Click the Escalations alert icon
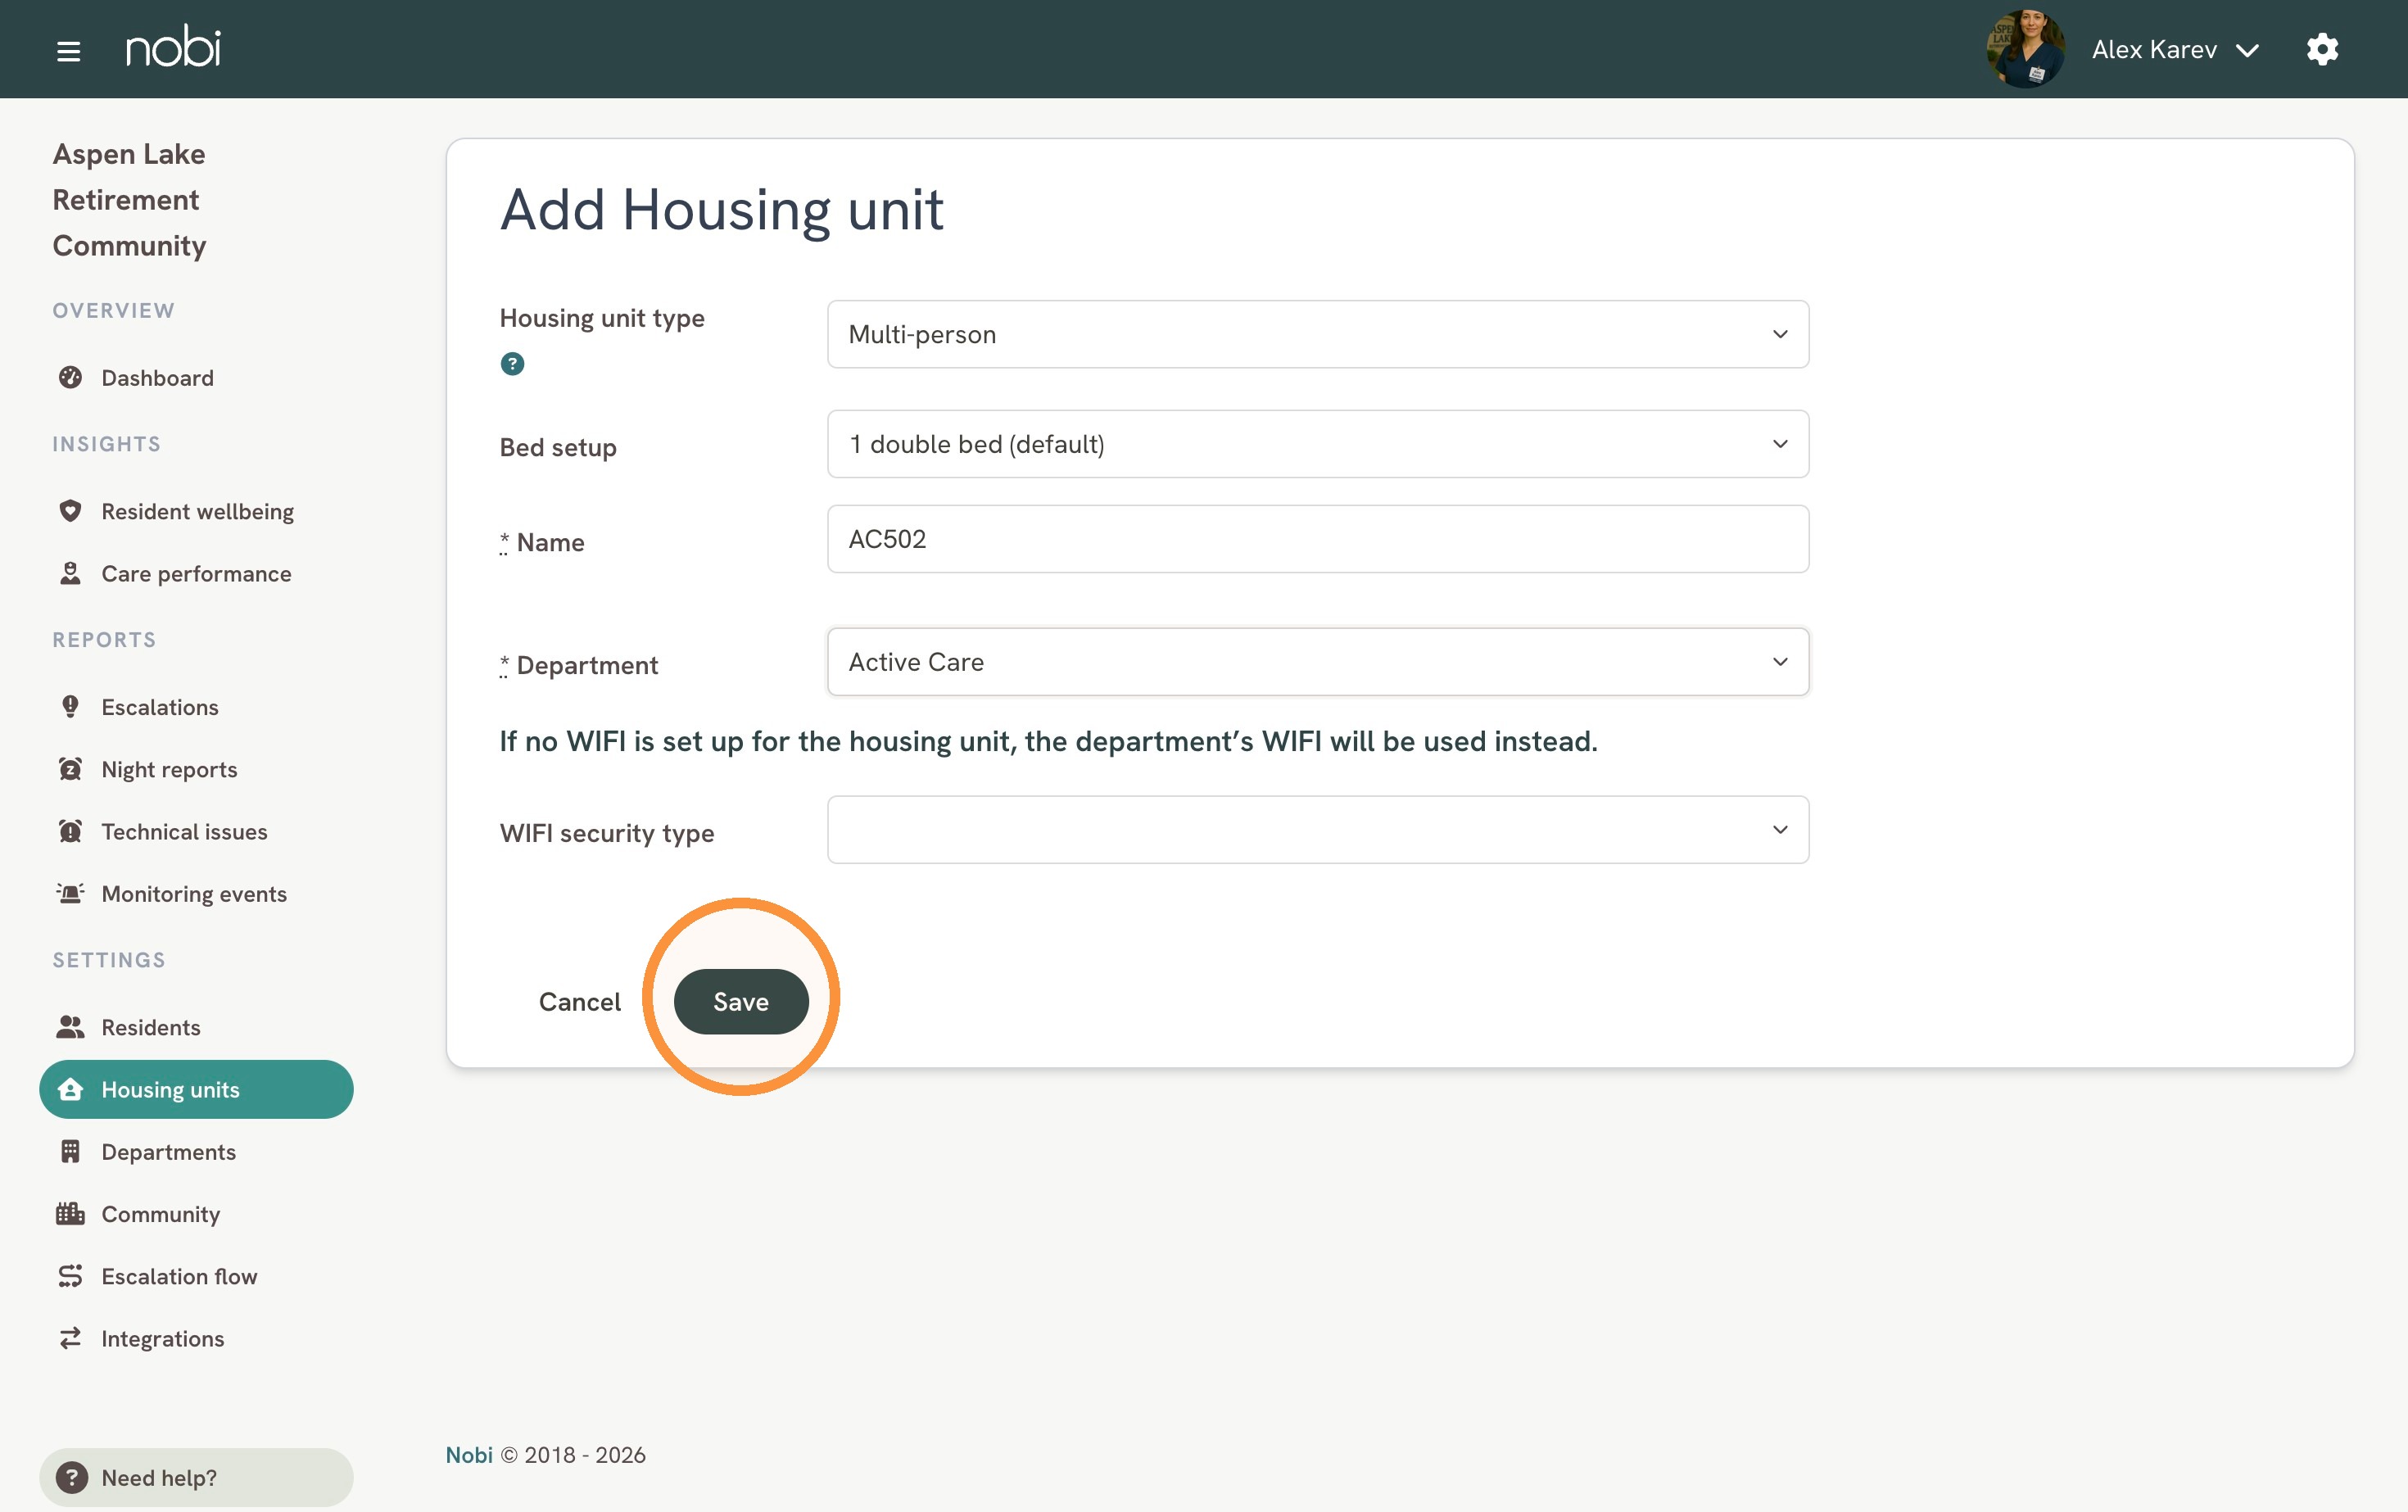2408x1512 pixels. (x=70, y=707)
